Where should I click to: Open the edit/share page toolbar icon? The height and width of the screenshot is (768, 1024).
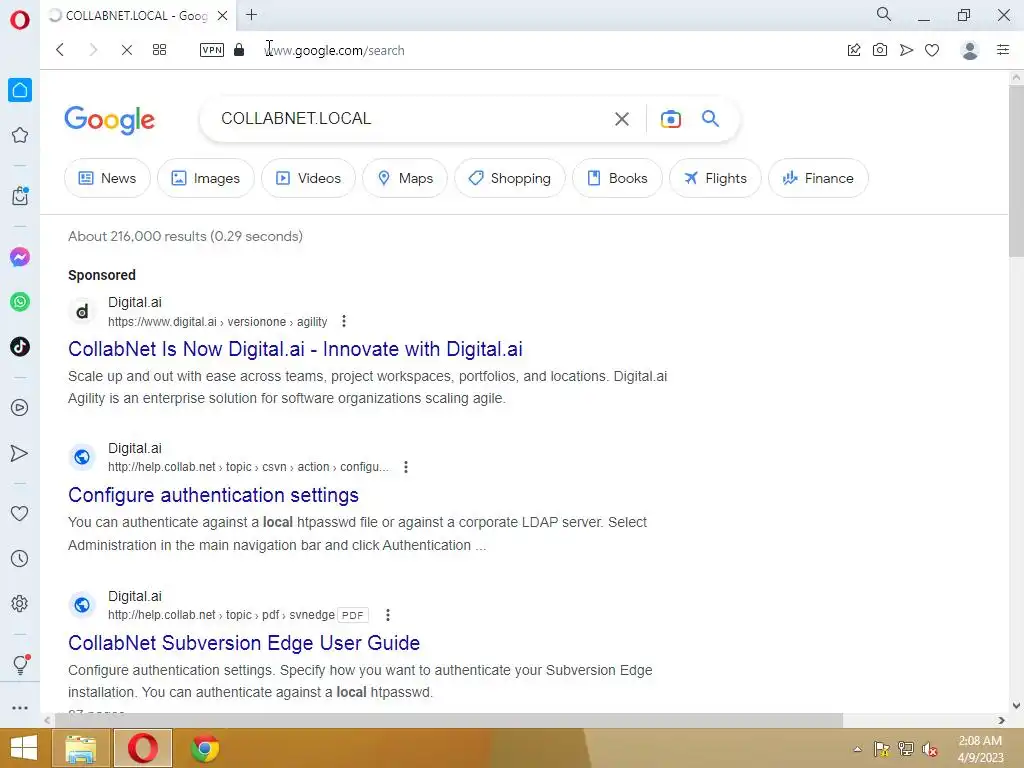[x=854, y=50]
